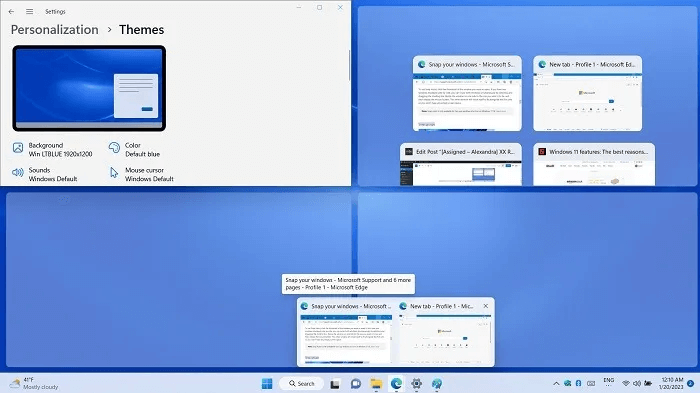The width and height of the screenshot is (700, 393).
Task: Open File Explorer from the taskbar
Action: [376, 384]
